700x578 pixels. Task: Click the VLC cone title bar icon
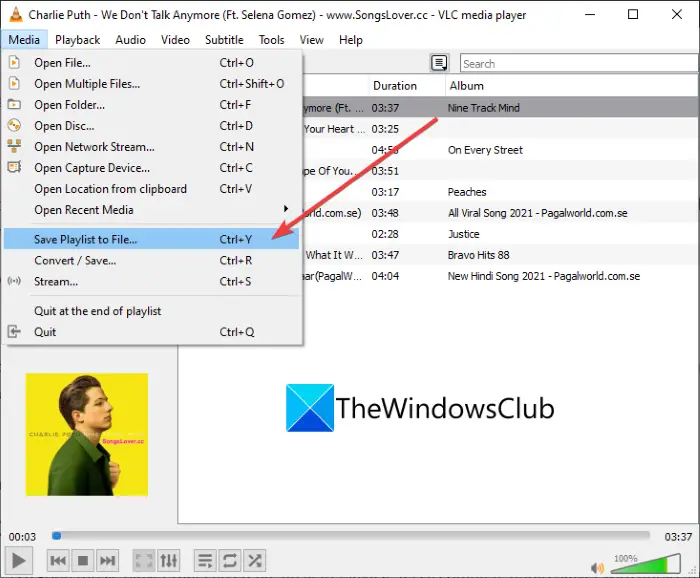point(16,15)
